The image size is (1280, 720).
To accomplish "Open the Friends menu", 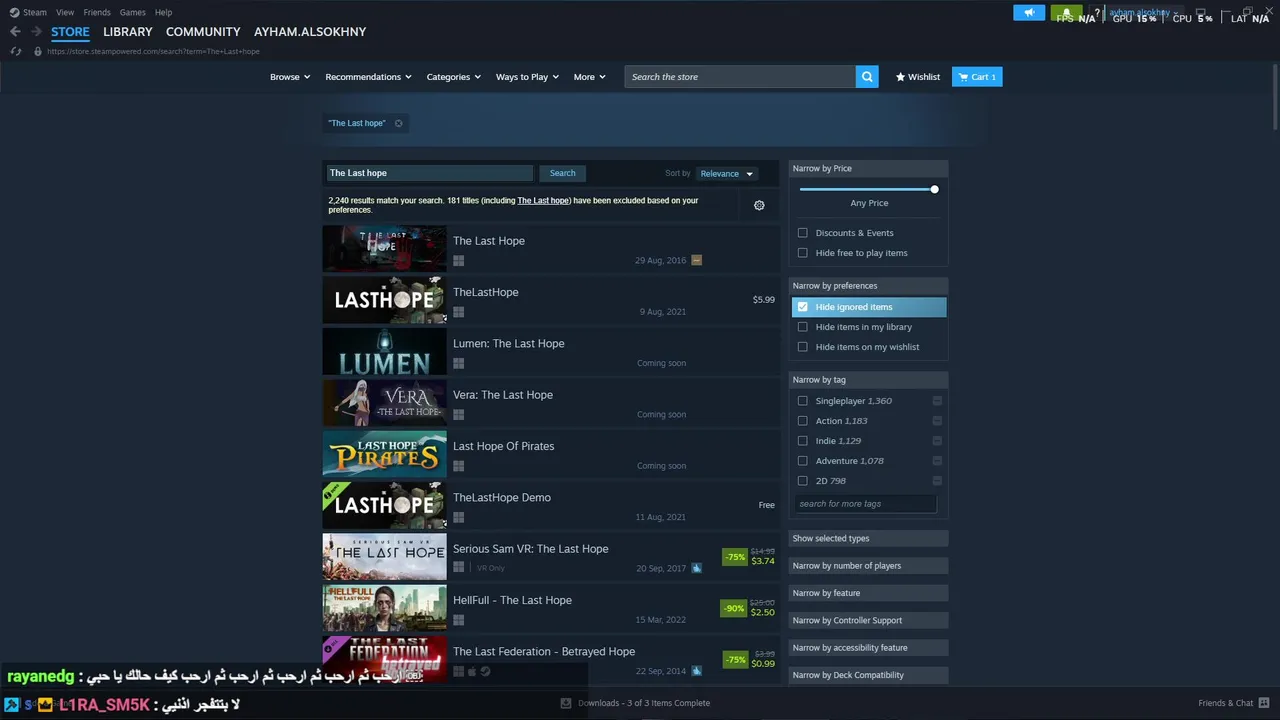I will pos(97,12).
